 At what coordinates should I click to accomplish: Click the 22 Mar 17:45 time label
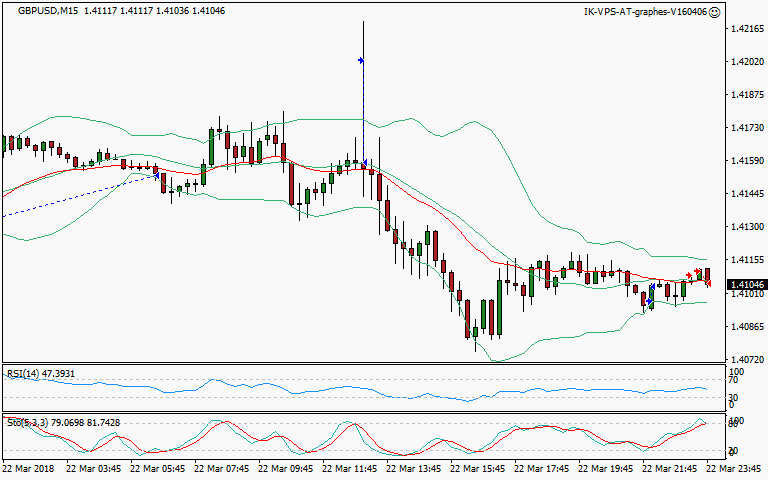tap(542, 468)
